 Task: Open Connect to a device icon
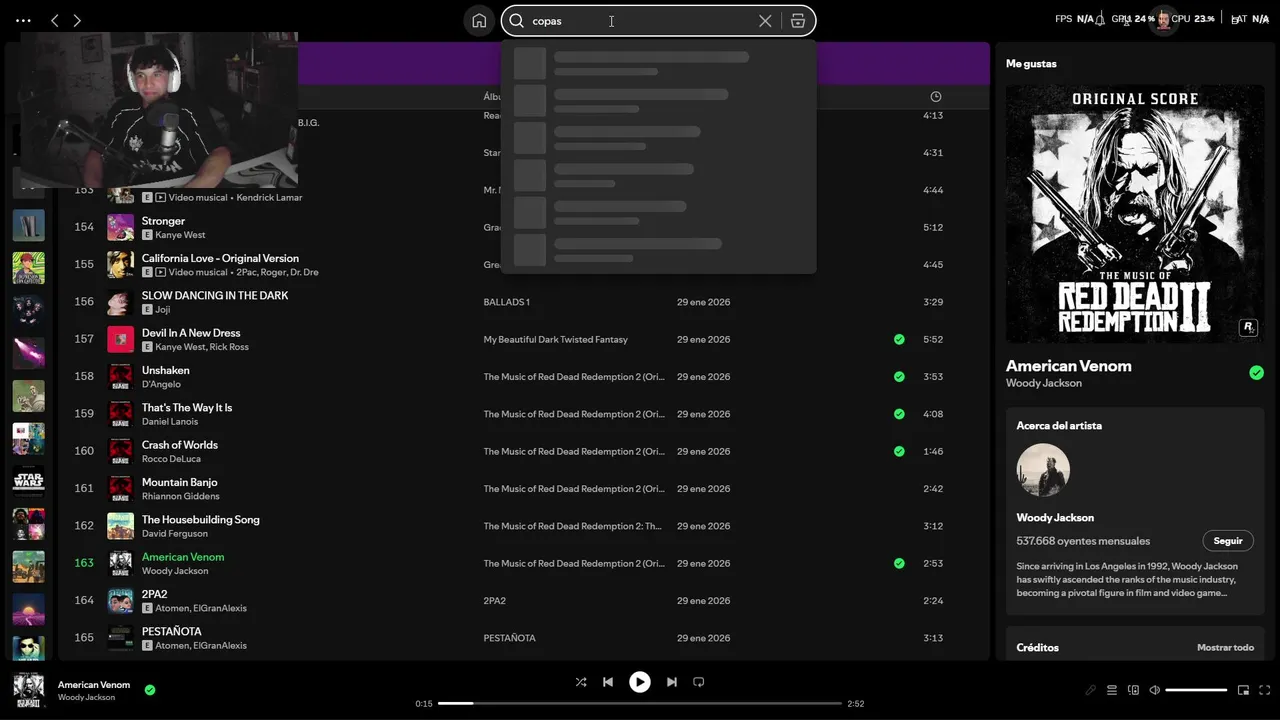[x=1133, y=690]
